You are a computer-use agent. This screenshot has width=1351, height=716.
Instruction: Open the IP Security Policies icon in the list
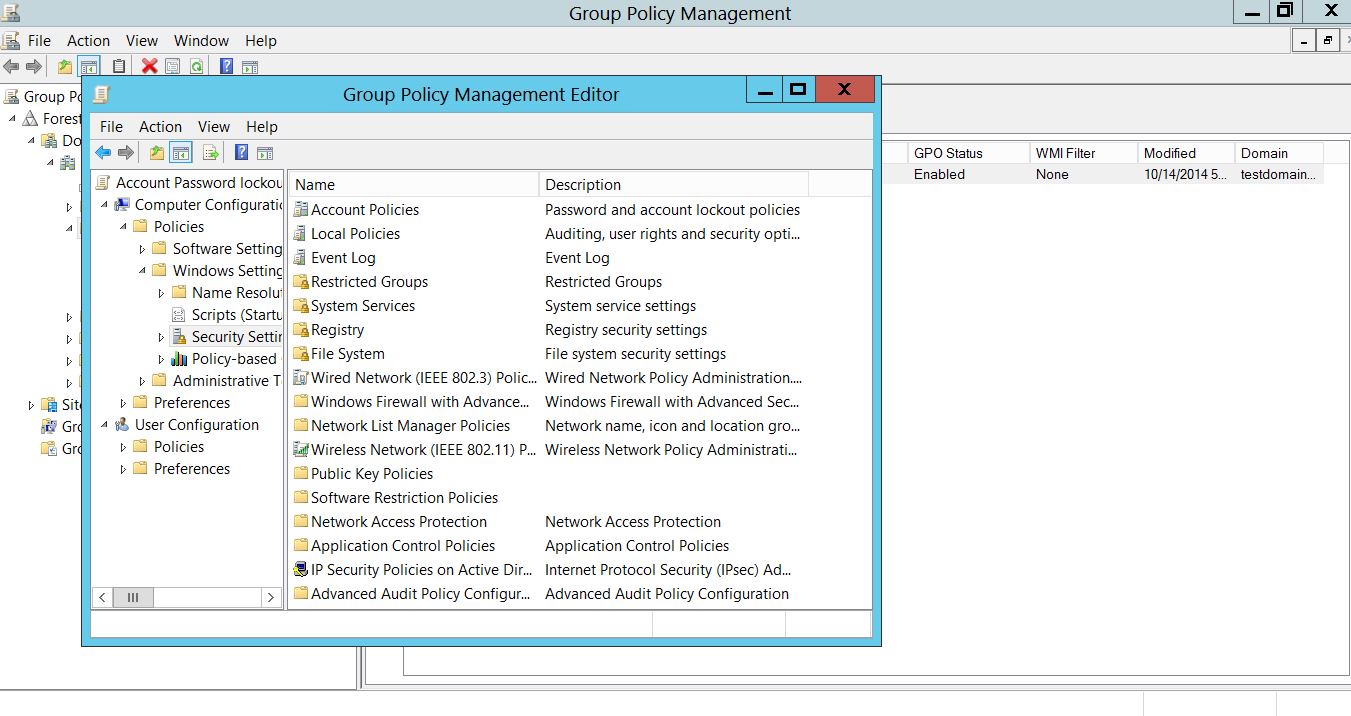[301, 570]
